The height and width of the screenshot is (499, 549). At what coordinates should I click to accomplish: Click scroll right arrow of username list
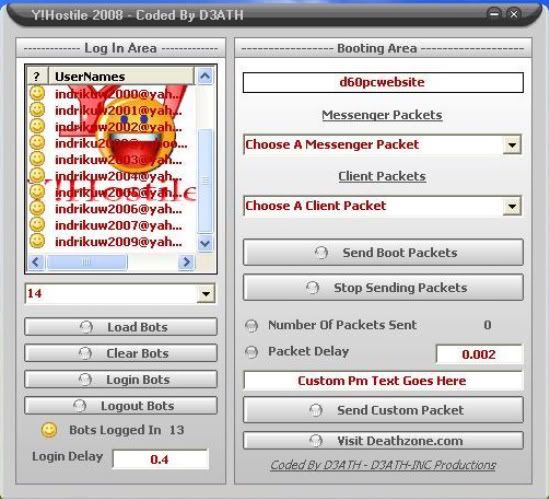pyautogui.click(x=186, y=262)
